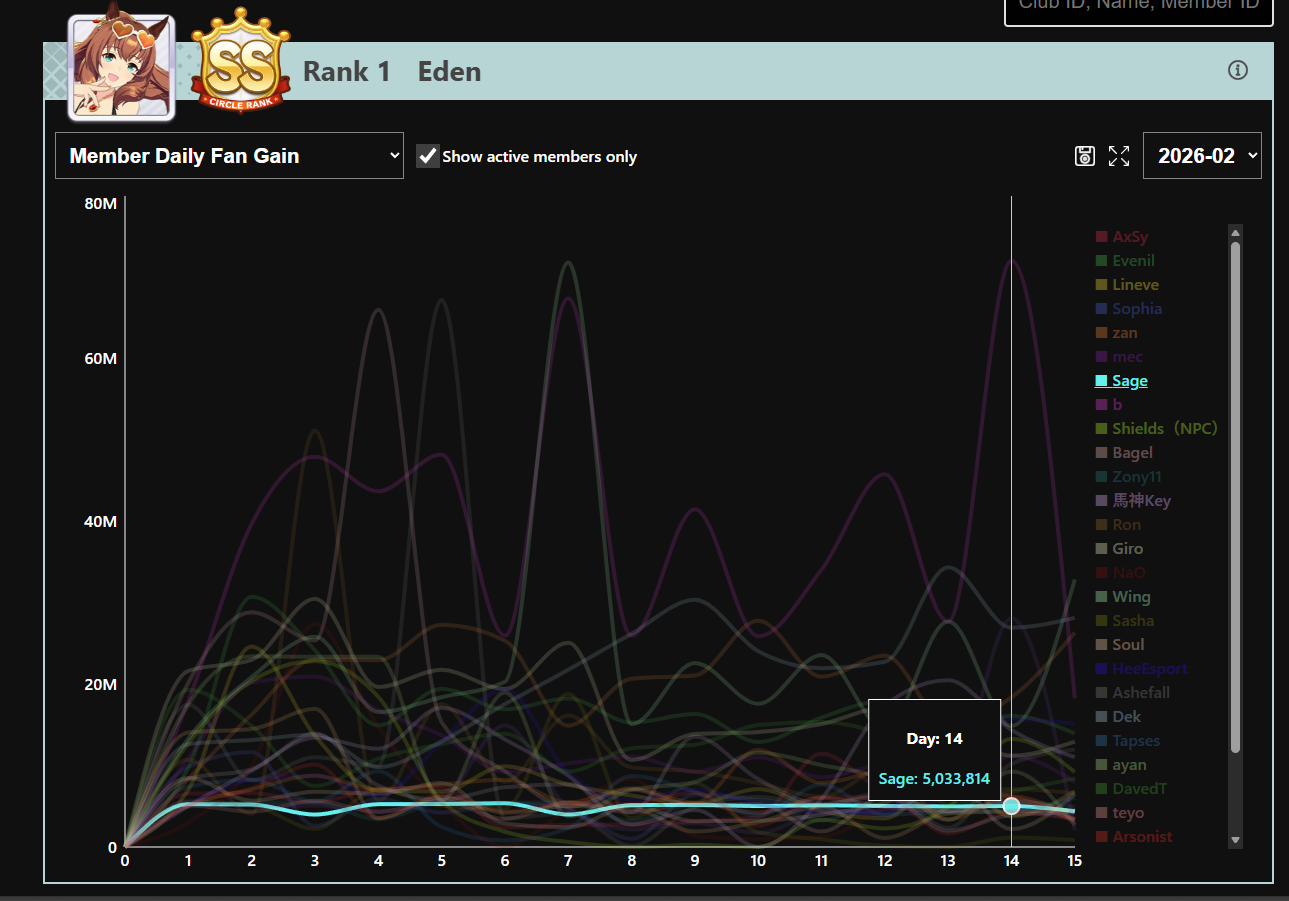Toggle the AxSy series in legend

click(1121, 237)
